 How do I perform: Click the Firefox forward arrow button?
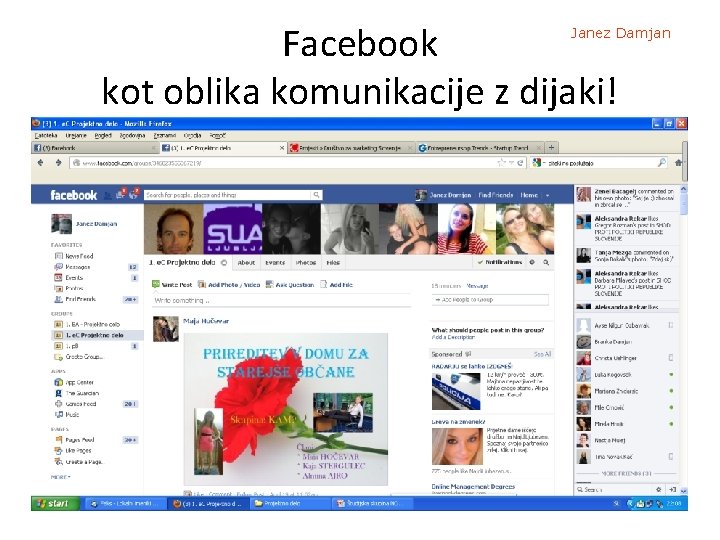58,163
